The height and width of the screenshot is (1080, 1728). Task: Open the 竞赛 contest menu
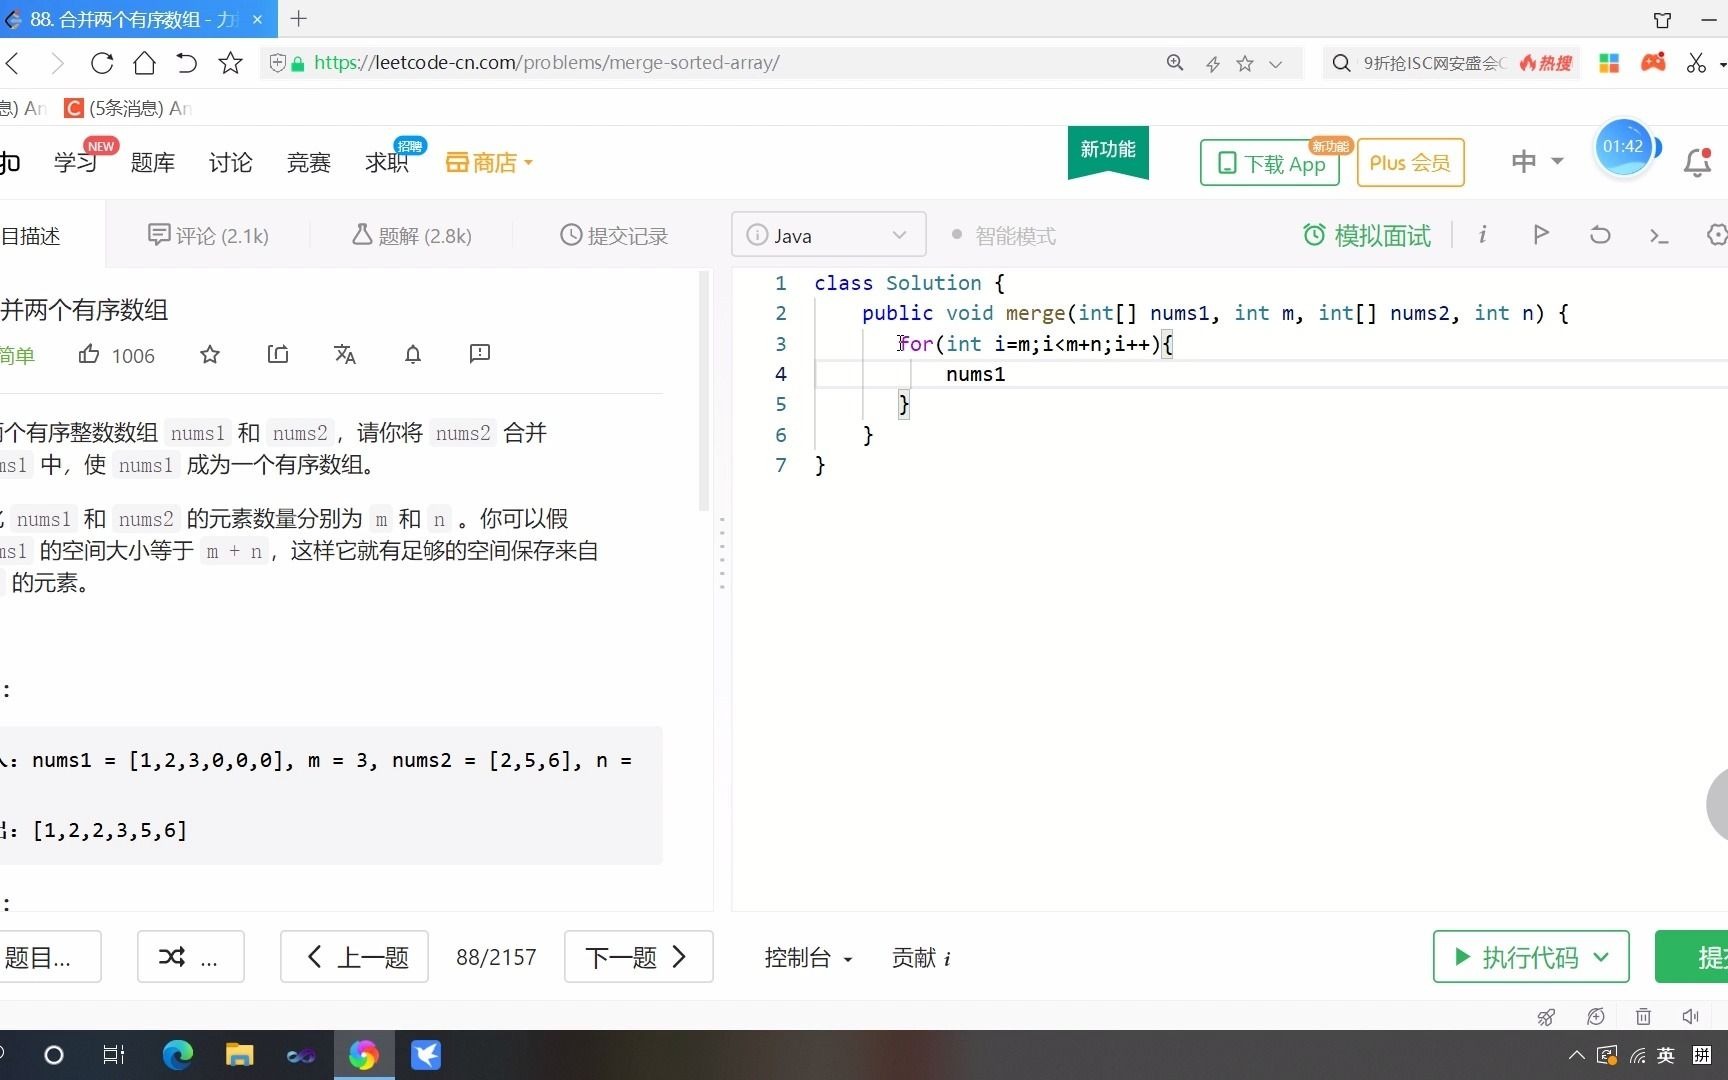pos(309,162)
